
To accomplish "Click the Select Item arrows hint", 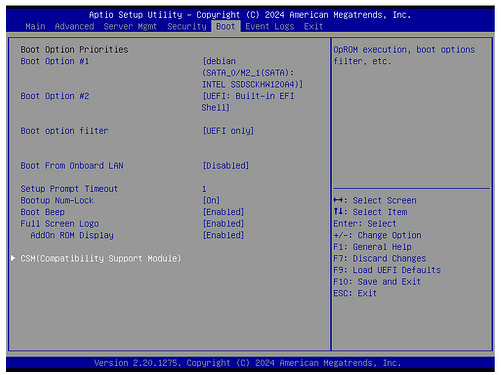I will (x=370, y=212).
